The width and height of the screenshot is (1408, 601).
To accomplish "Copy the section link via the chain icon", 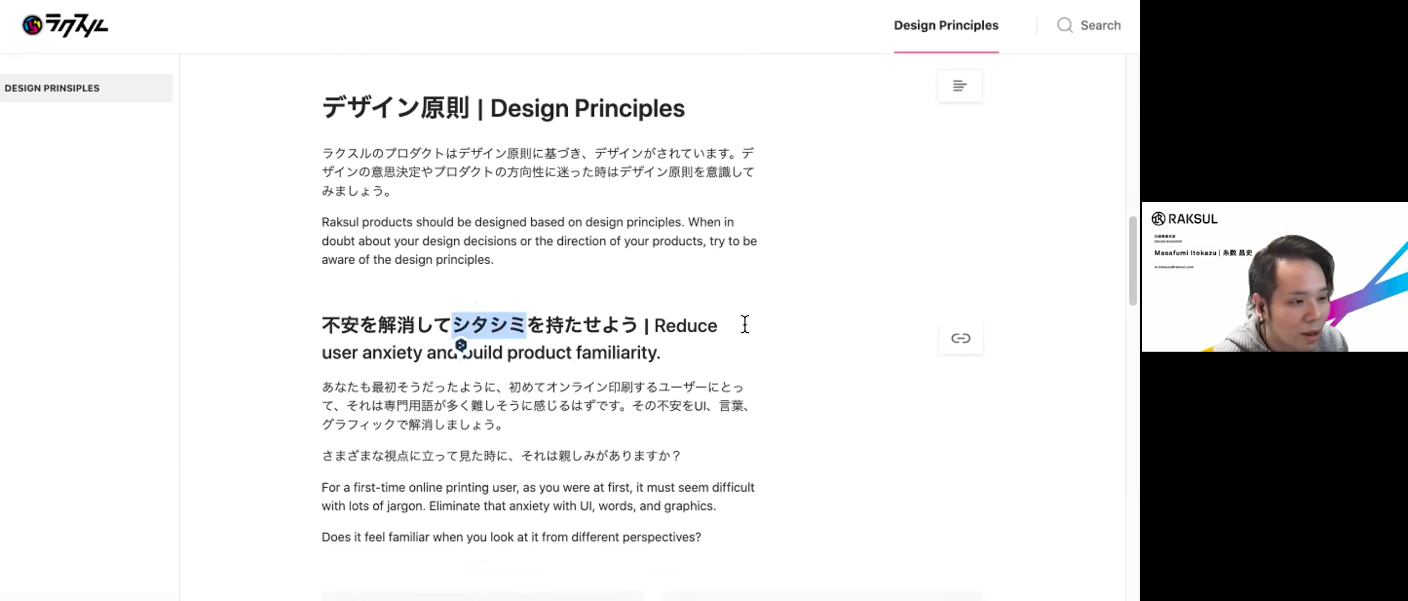I will point(961,338).
